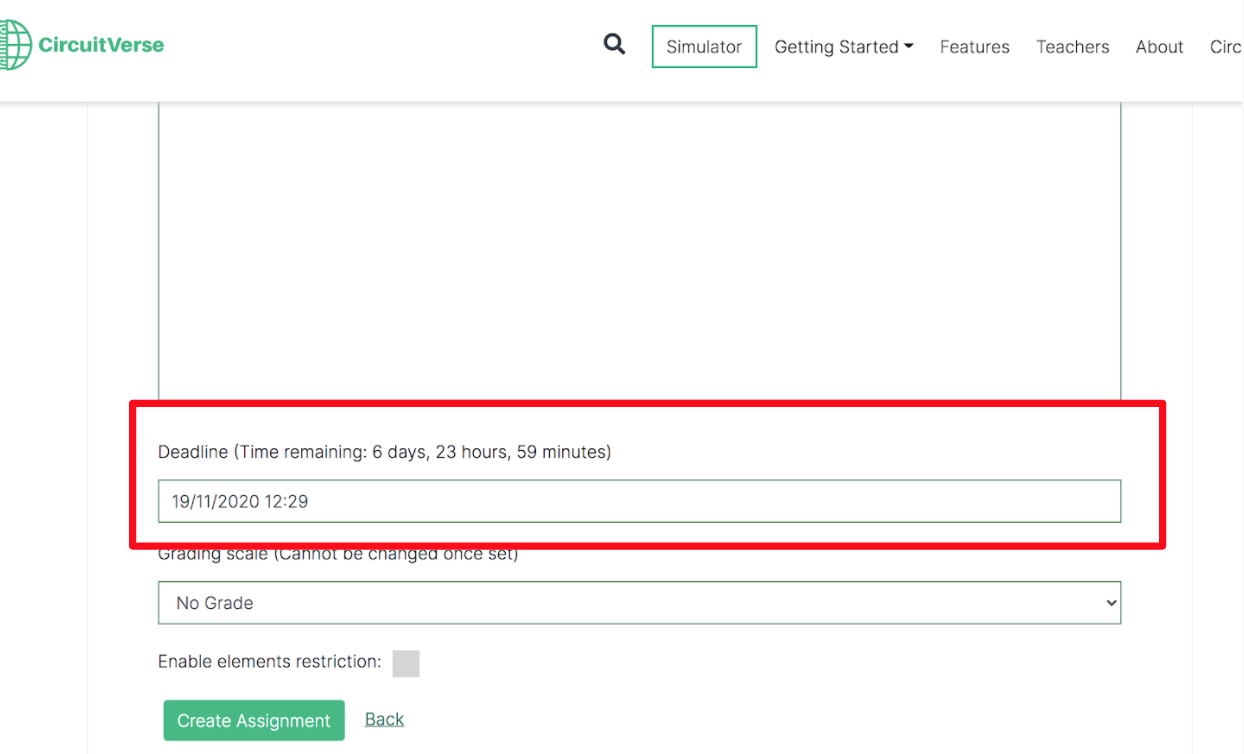Viewport: 1244px width, 754px height.
Task: Open the Teachers nav item
Action: click(1072, 47)
